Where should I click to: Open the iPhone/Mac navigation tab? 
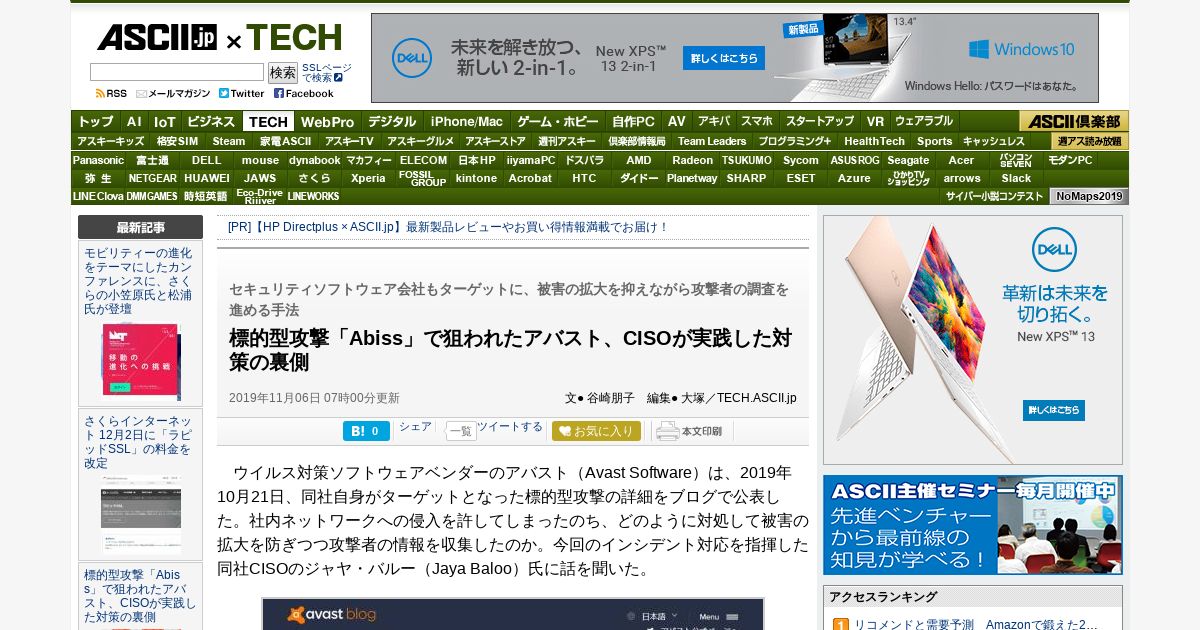point(467,121)
